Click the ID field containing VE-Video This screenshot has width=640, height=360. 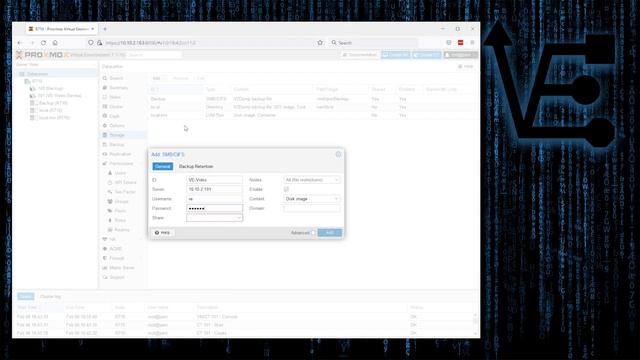214,180
